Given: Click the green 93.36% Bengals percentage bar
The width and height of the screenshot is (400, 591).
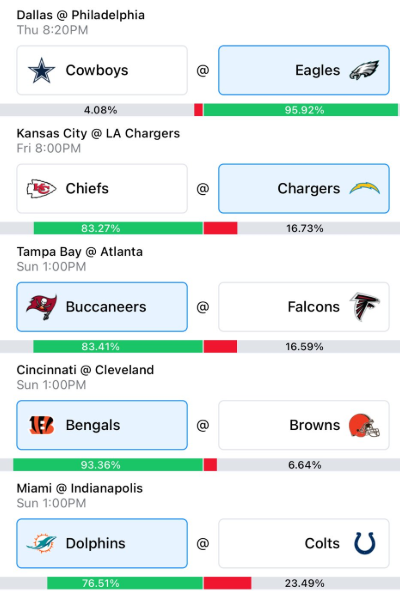Looking at the screenshot, I should click(x=108, y=465).
